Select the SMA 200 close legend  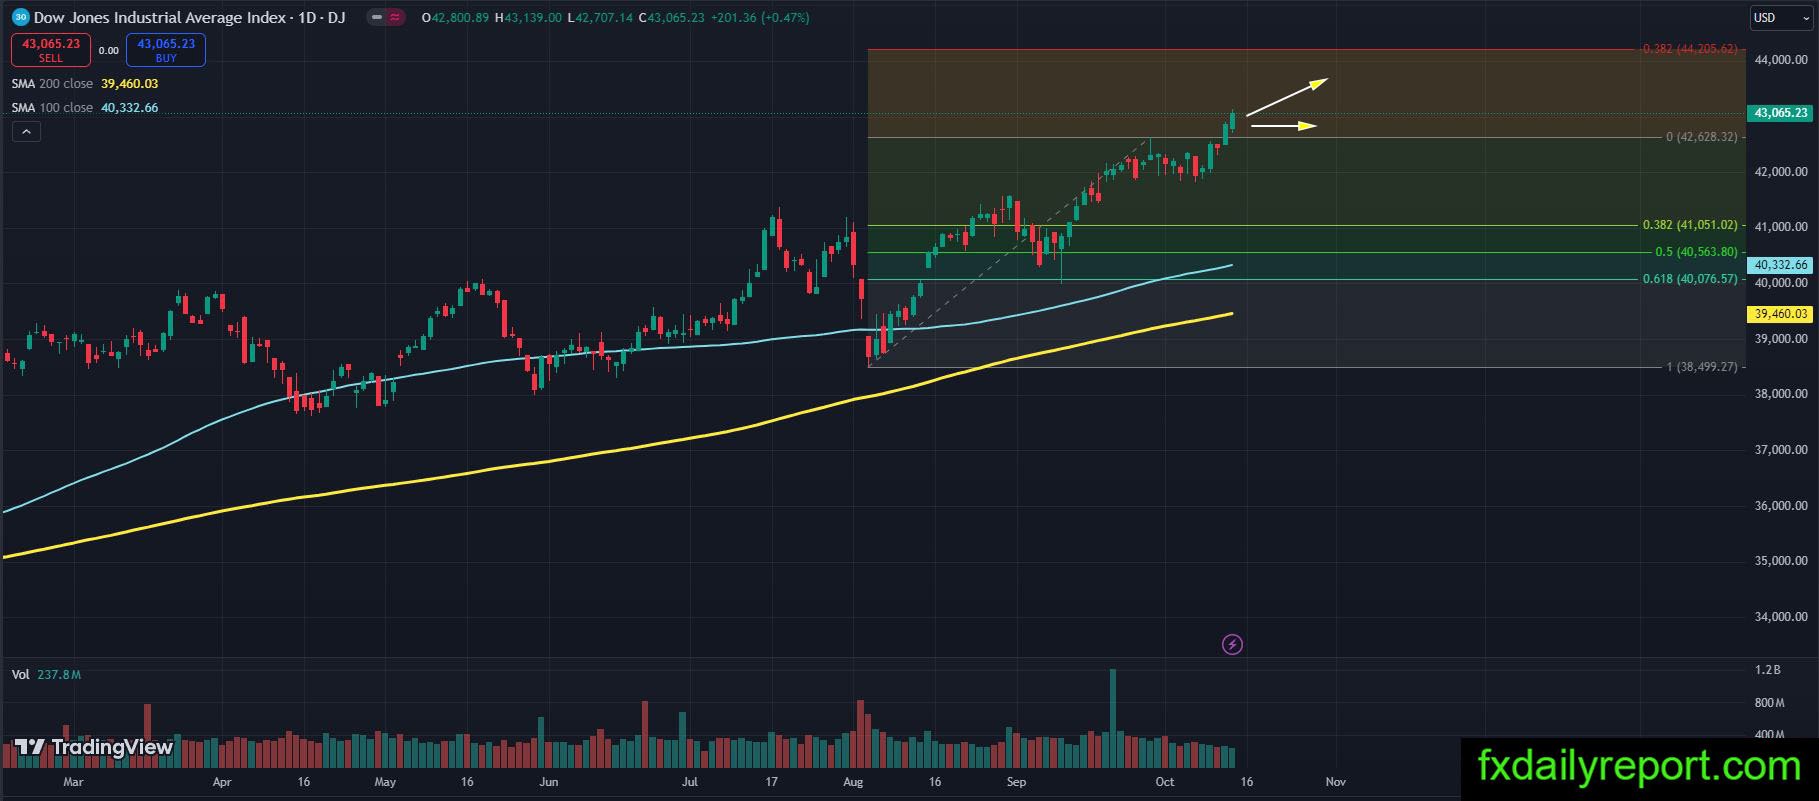tap(85, 84)
